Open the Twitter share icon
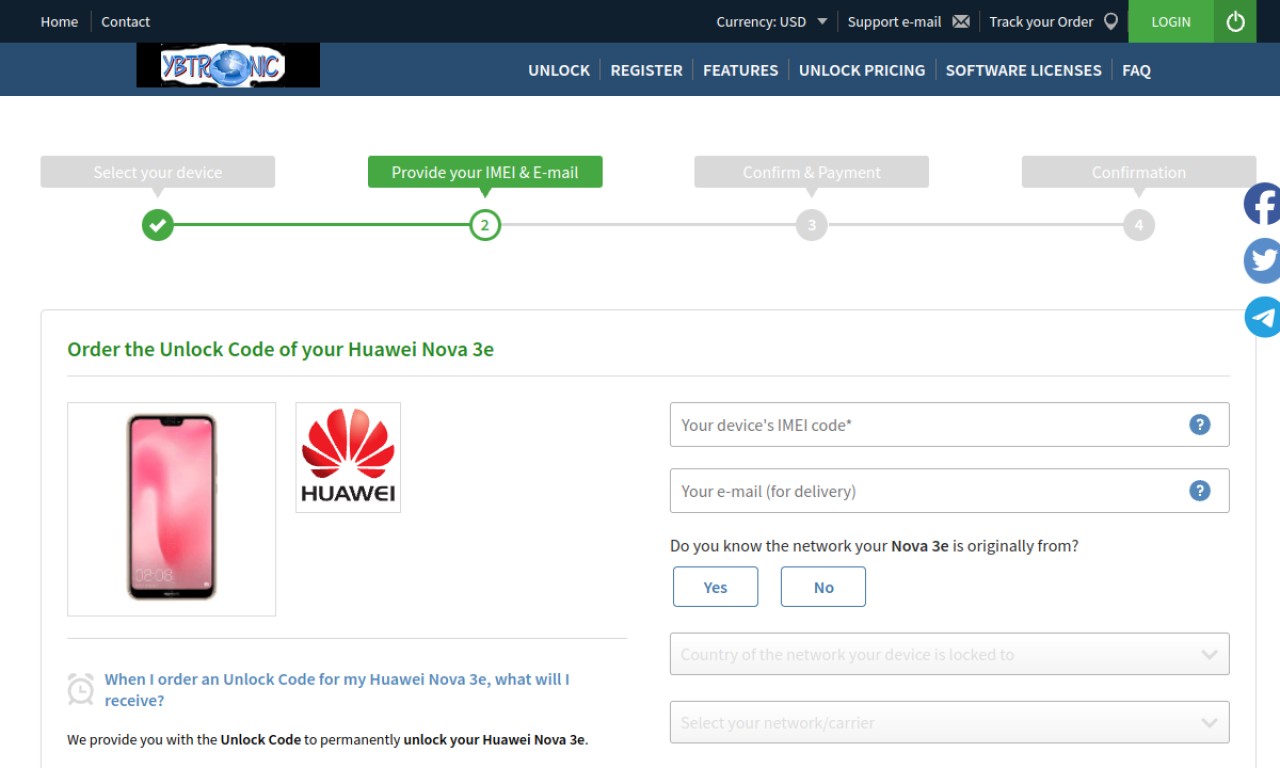The image size is (1280, 768). point(1262,261)
